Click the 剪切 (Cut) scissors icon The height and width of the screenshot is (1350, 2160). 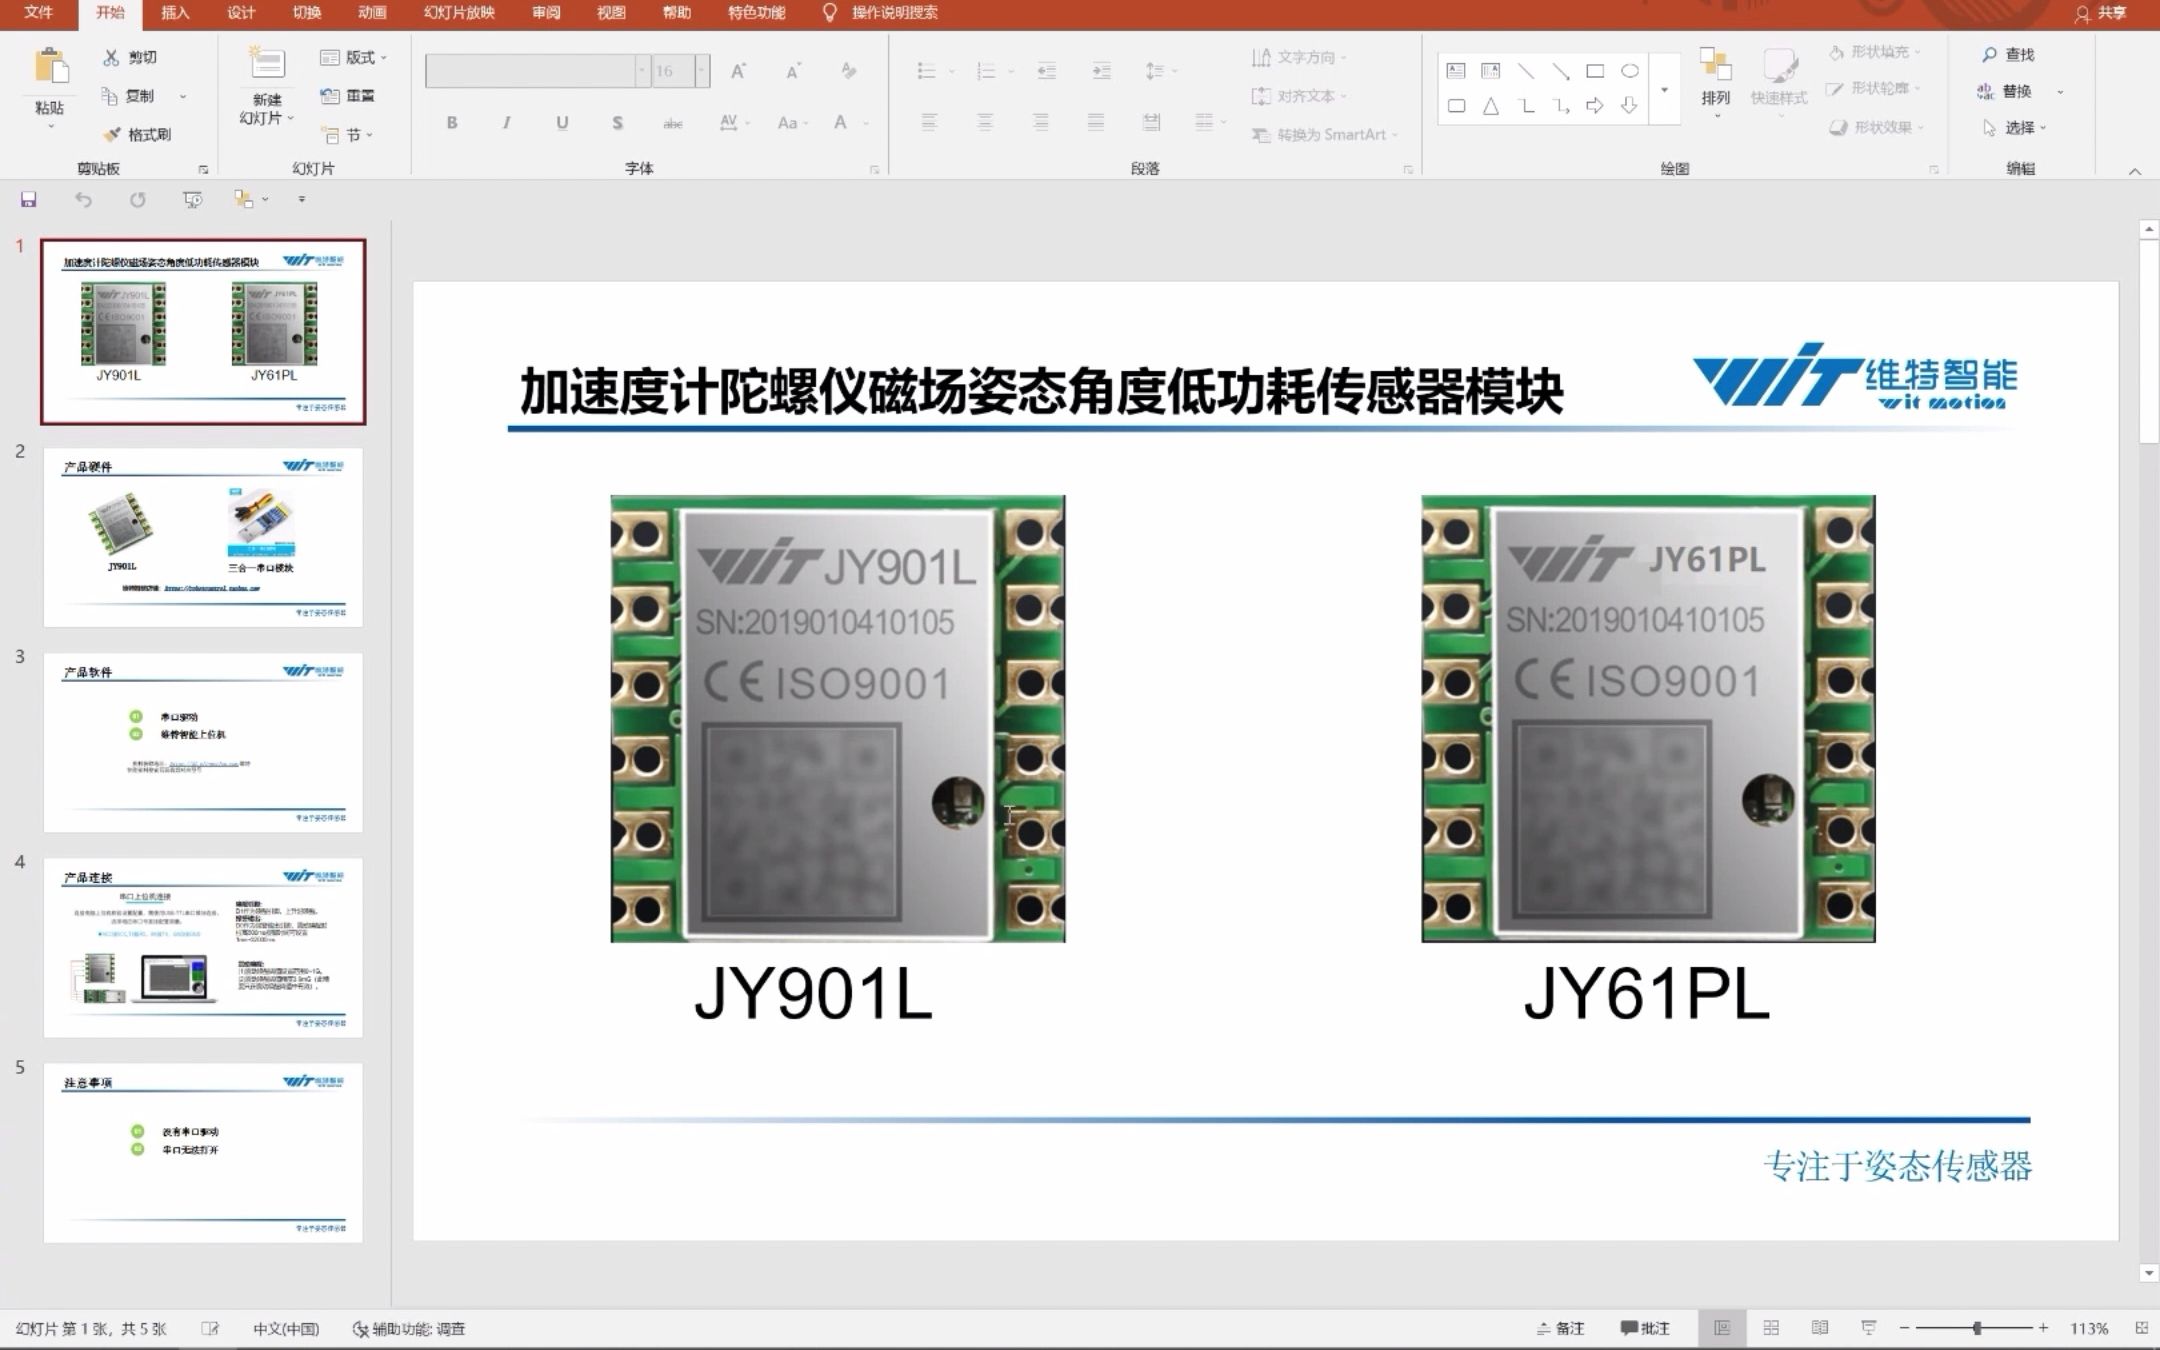(111, 58)
